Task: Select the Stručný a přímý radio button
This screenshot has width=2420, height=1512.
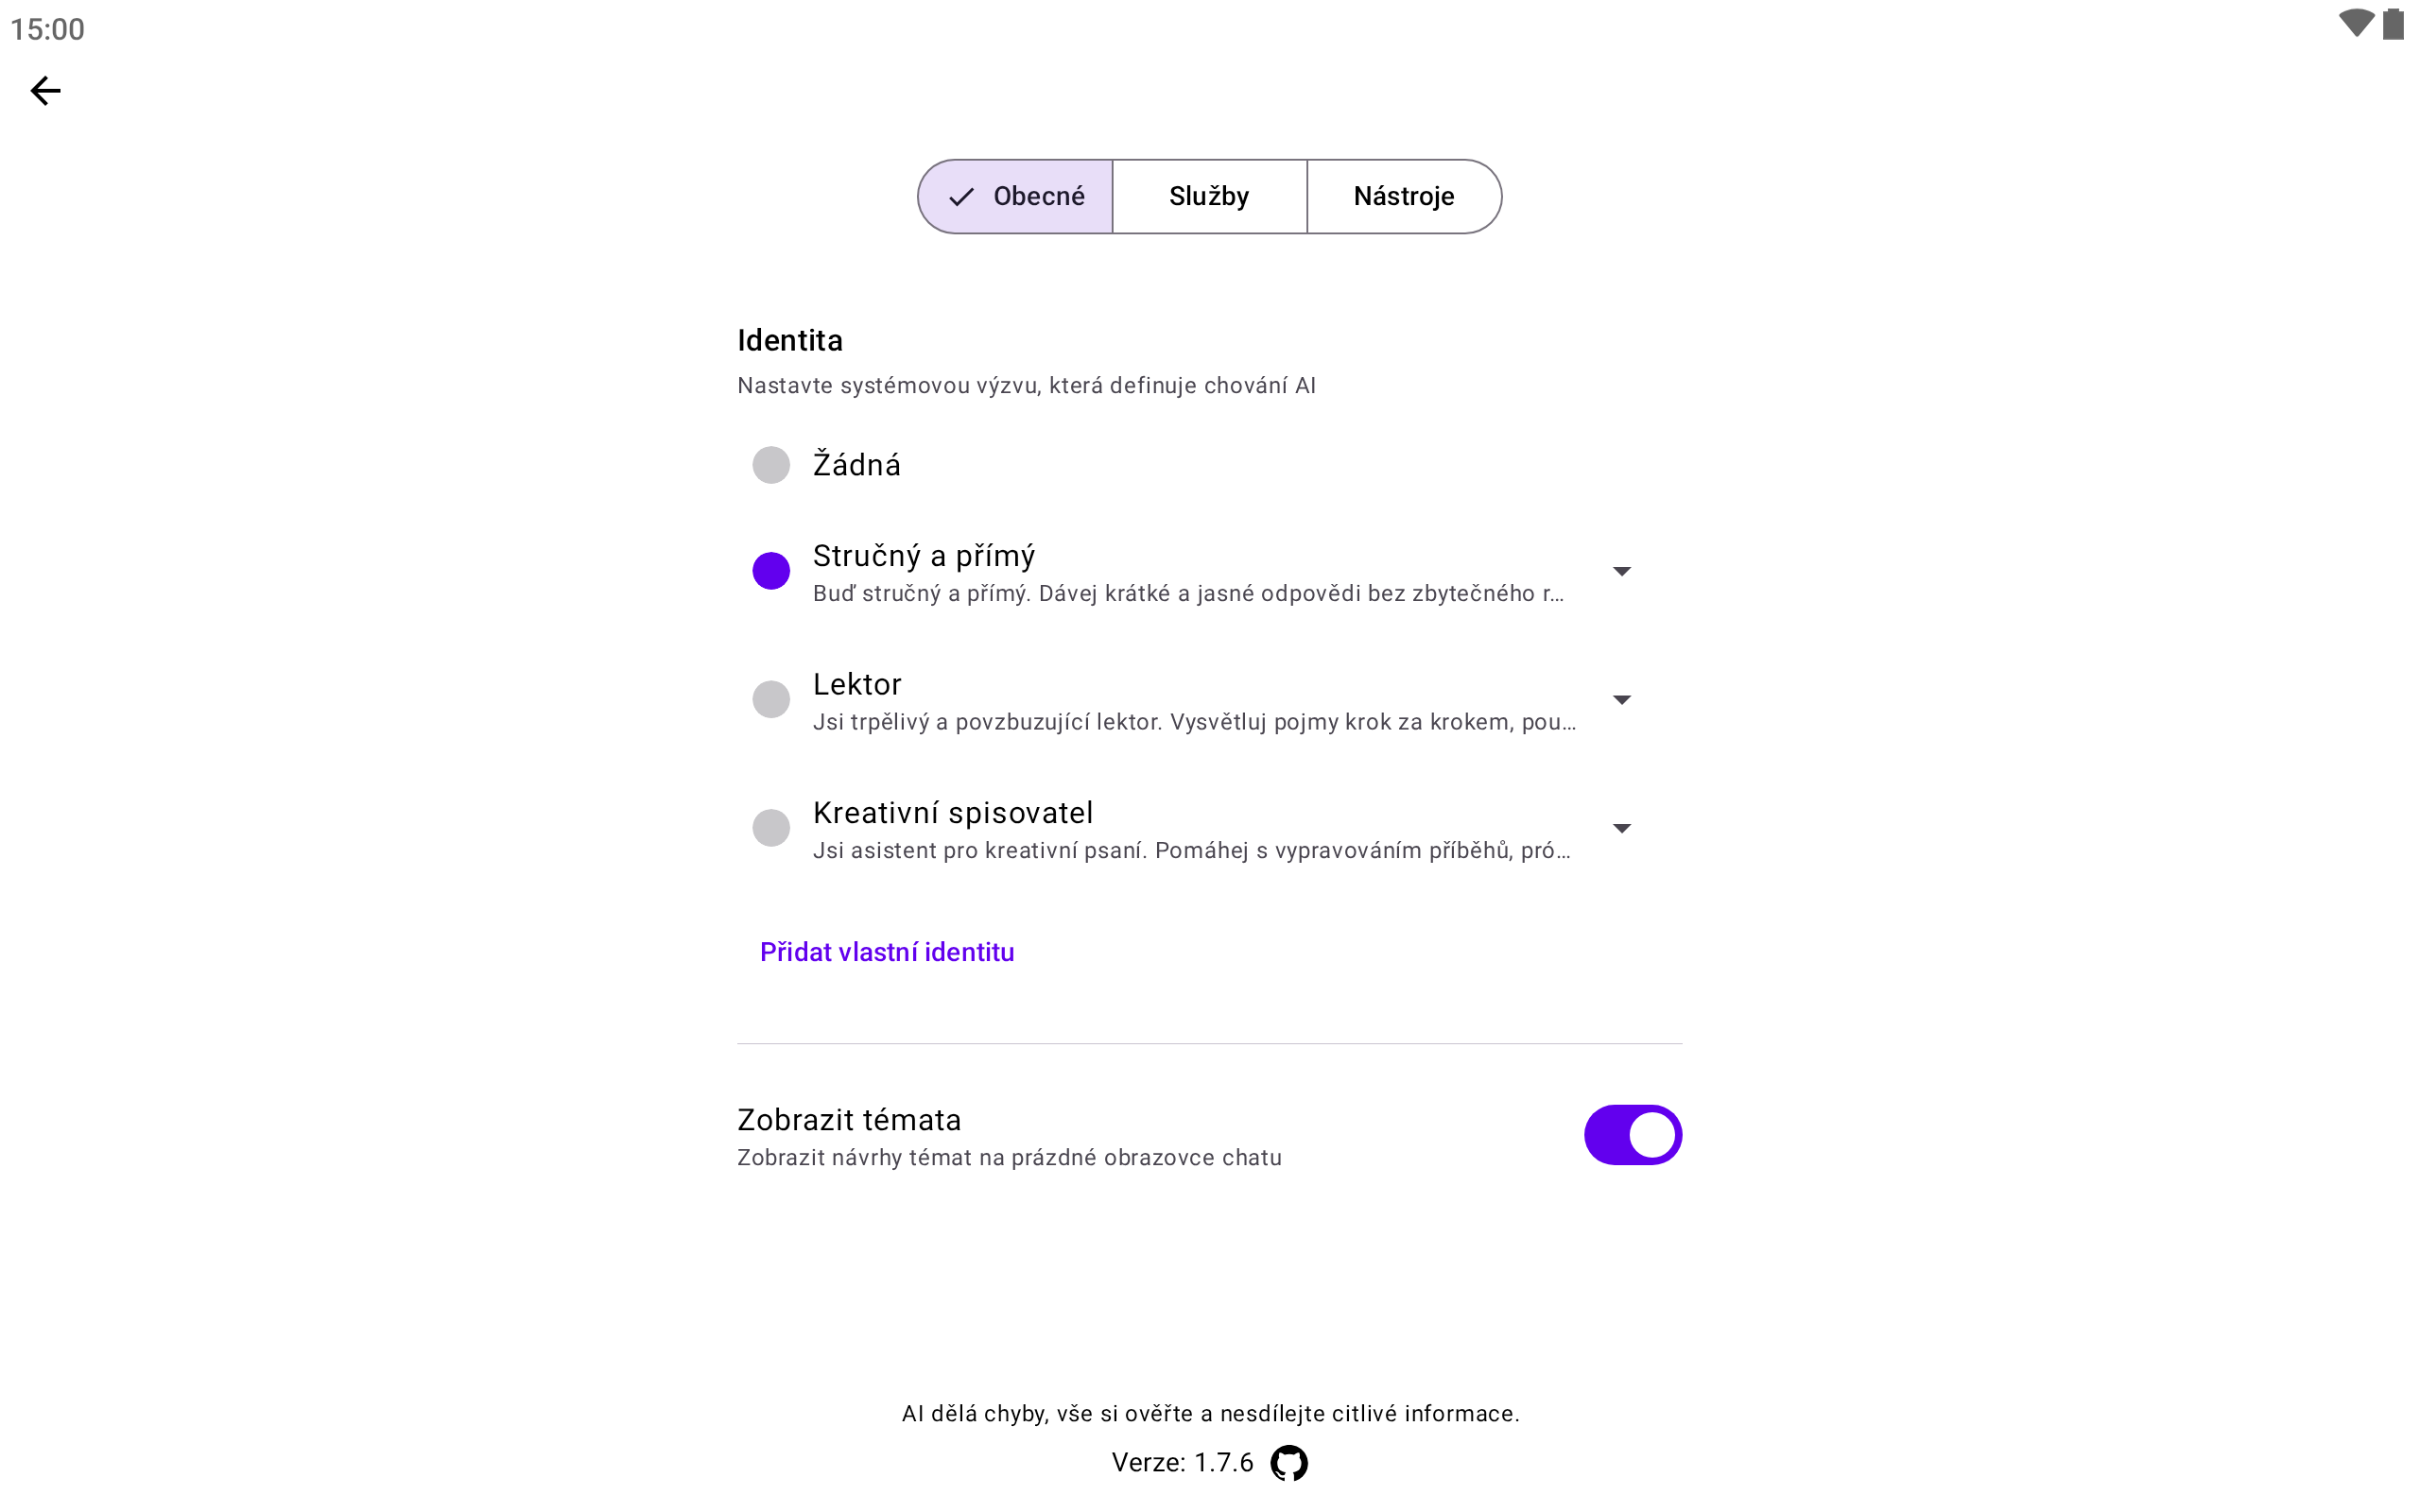Action: click(771, 571)
